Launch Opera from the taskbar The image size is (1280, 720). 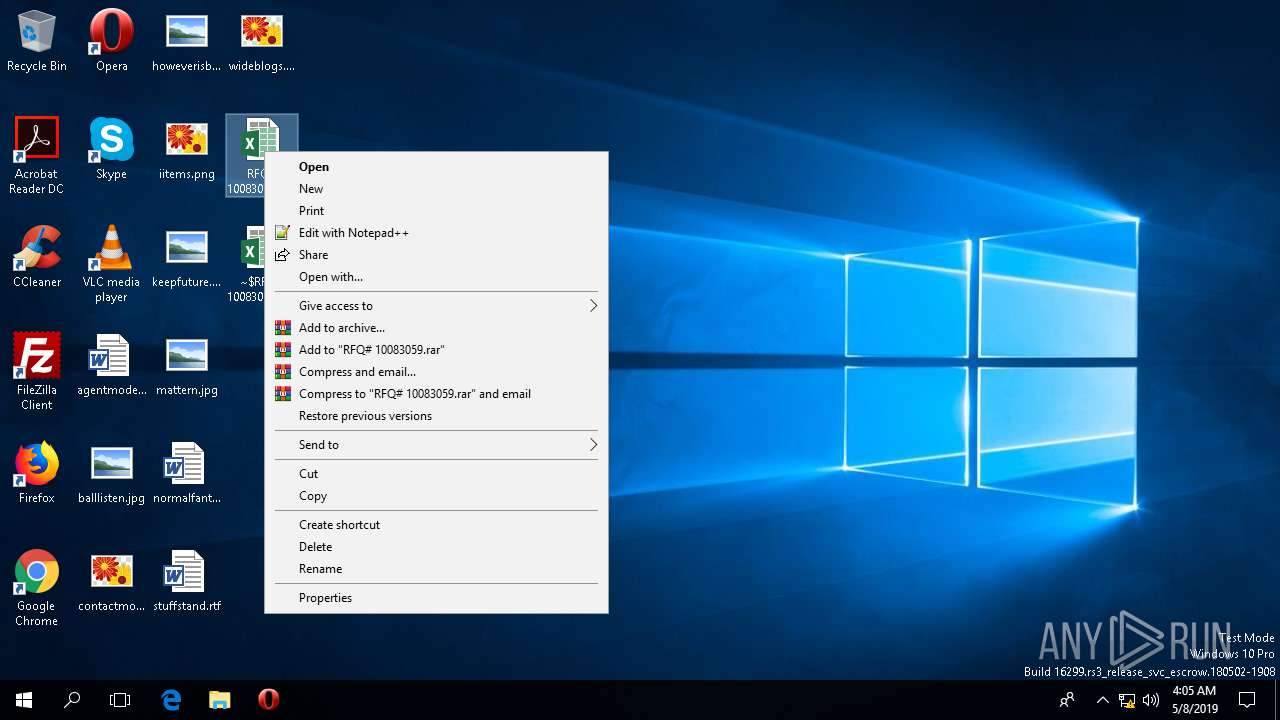[x=268, y=700]
